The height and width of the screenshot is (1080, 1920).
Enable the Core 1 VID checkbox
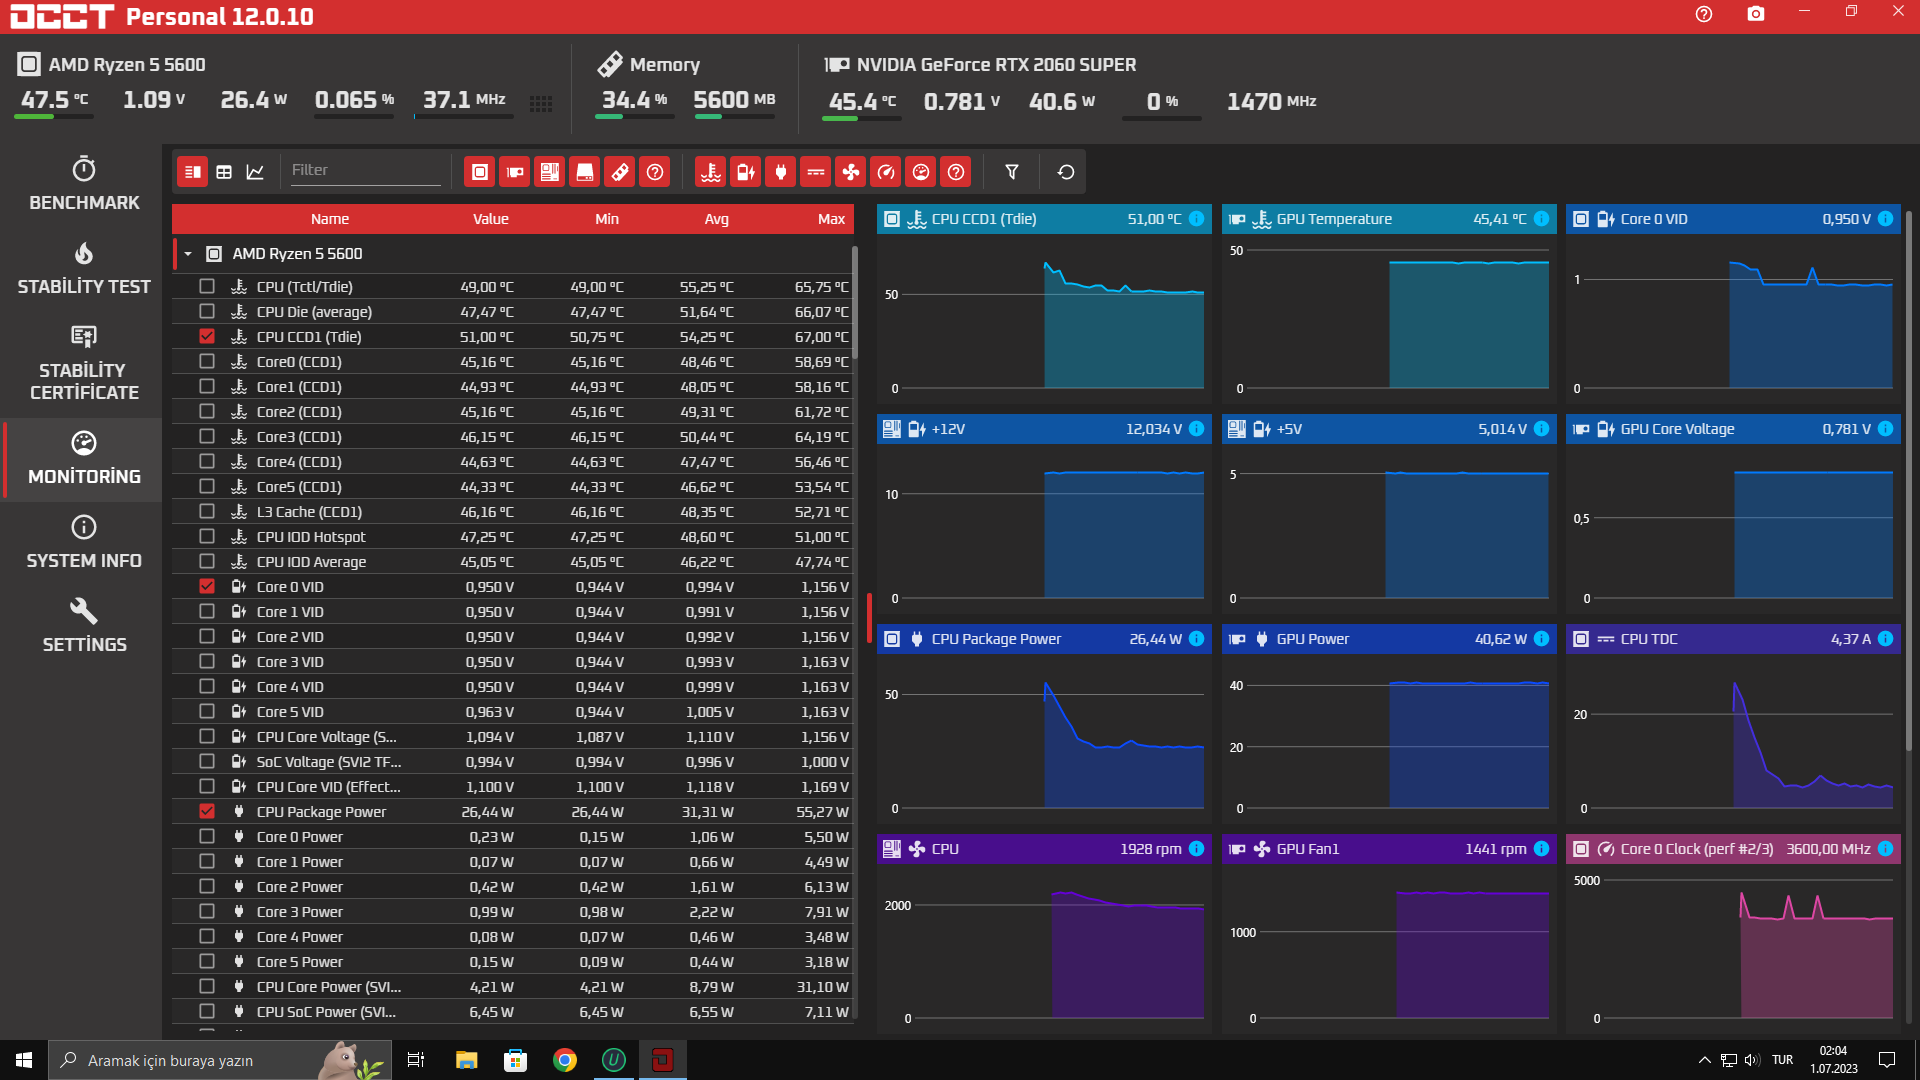pyautogui.click(x=207, y=612)
